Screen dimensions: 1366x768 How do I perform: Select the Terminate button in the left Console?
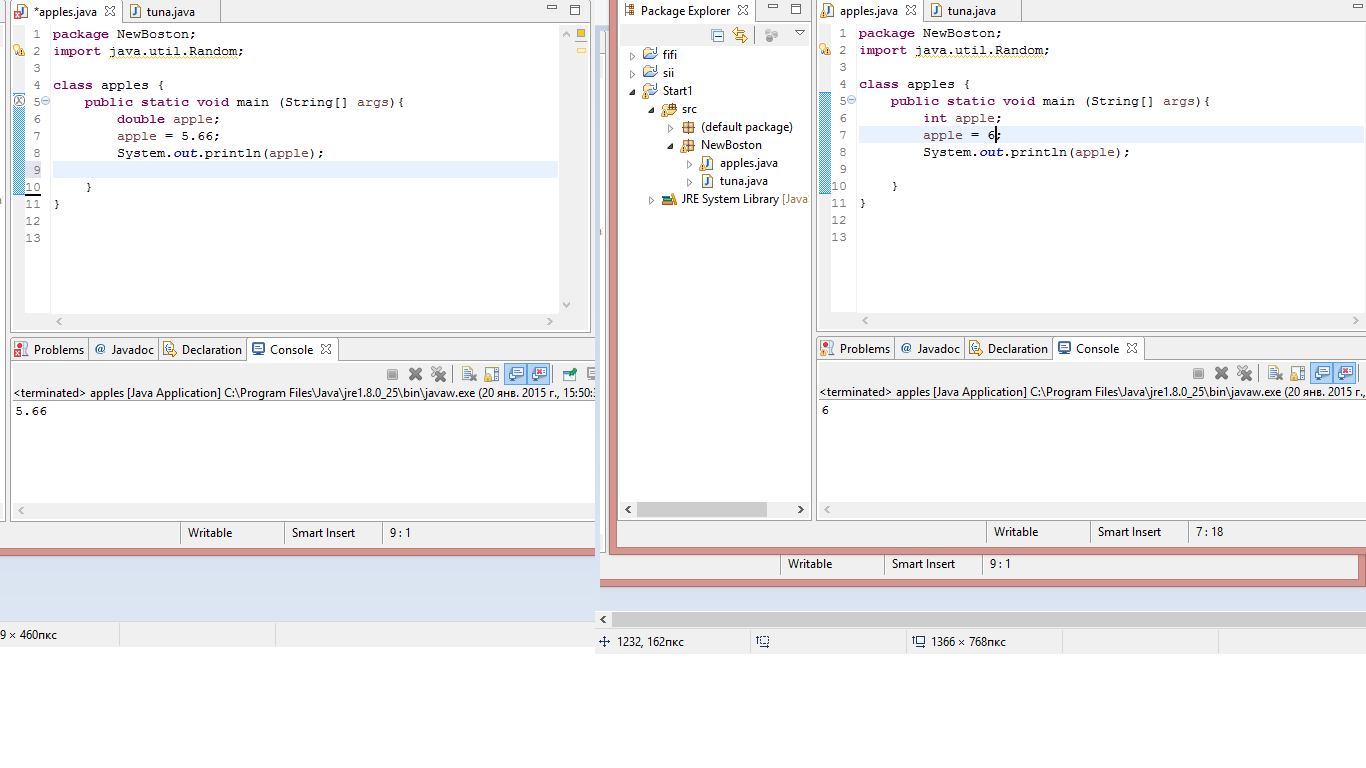coord(392,374)
